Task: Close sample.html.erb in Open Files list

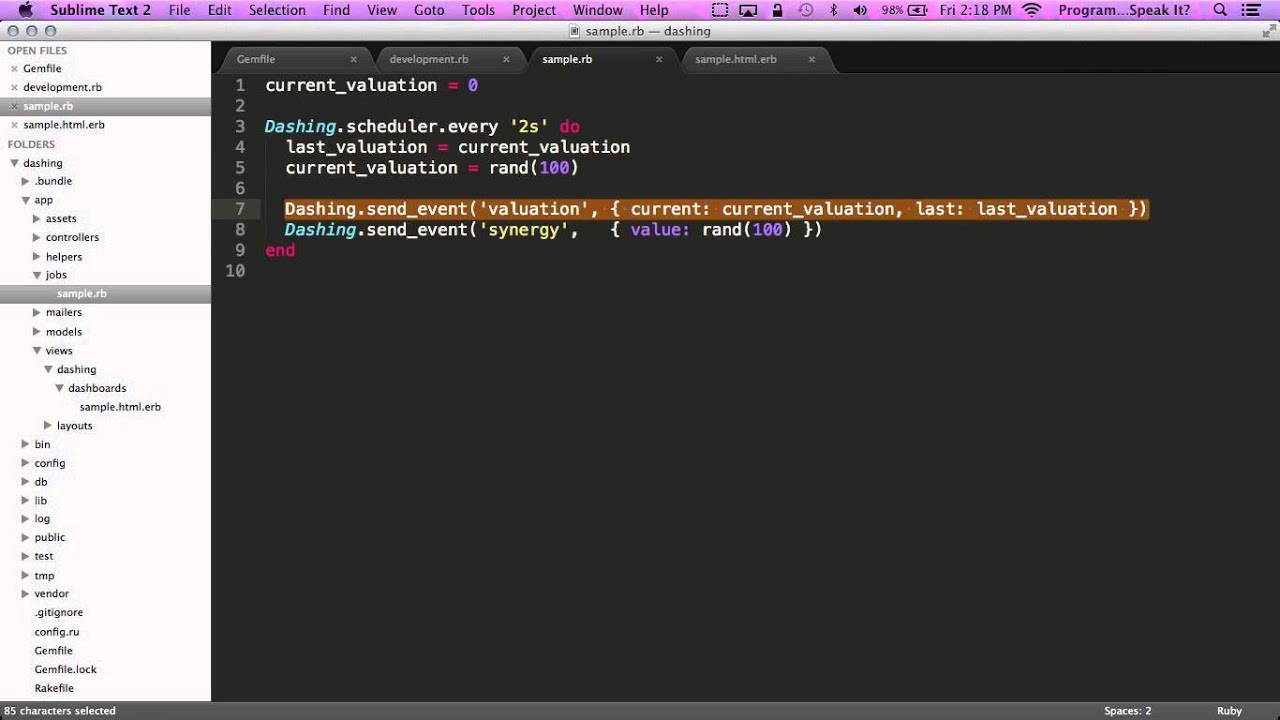Action: point(14,125)
